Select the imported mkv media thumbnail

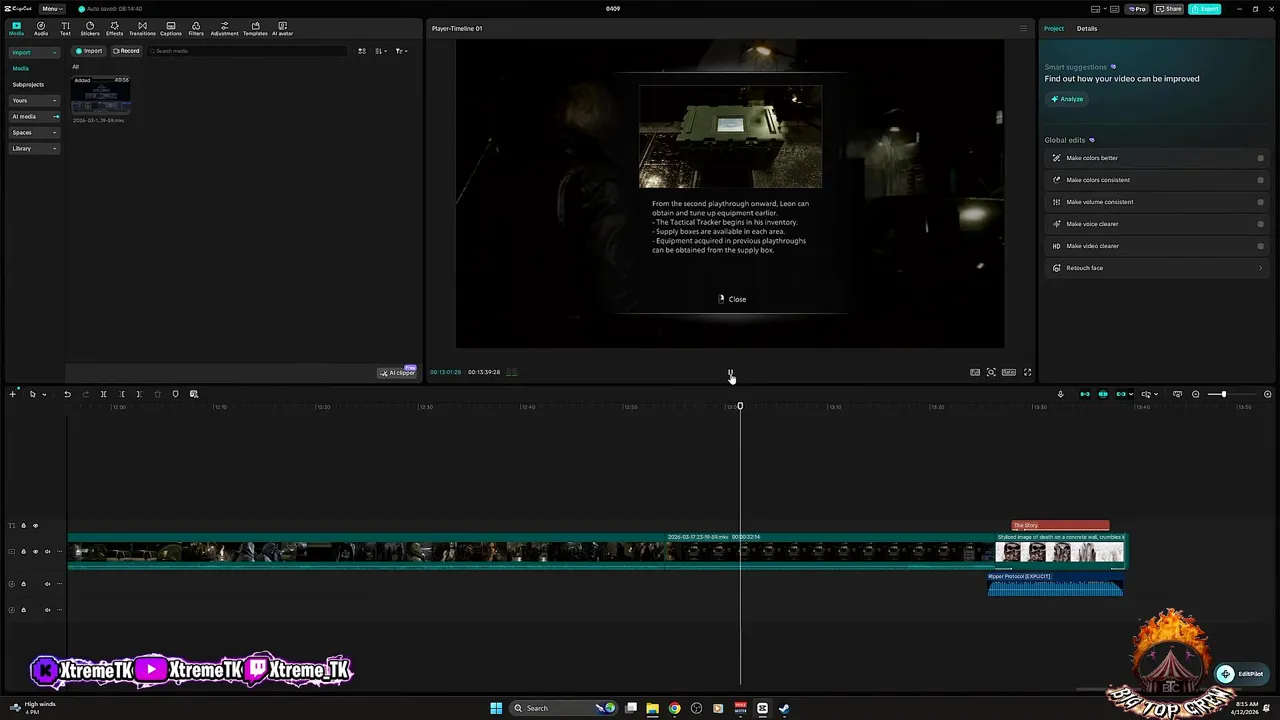click(x=101, y=95)
